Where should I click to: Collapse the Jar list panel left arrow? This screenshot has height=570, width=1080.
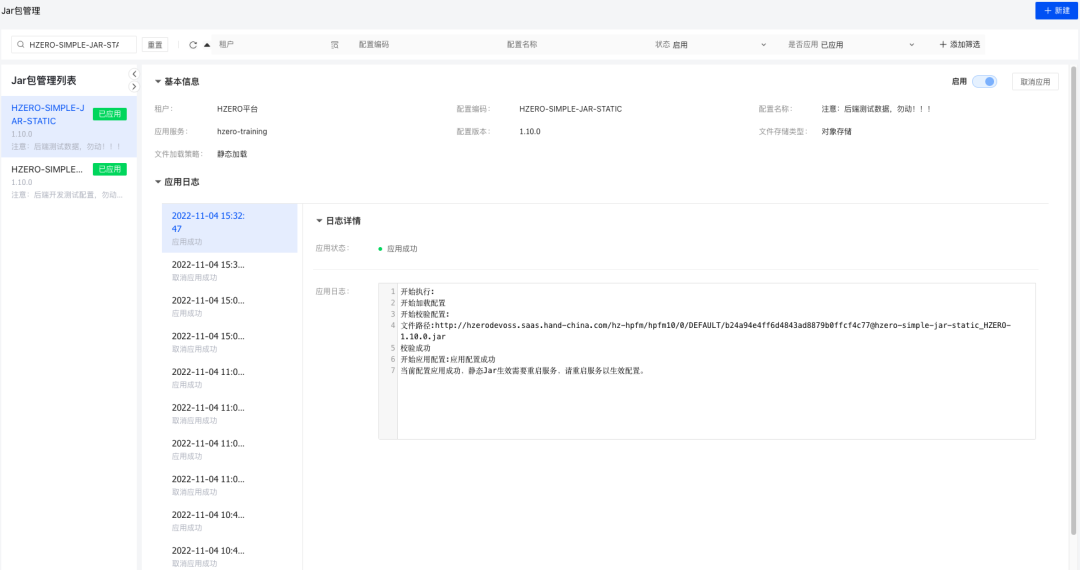(135, 74)
